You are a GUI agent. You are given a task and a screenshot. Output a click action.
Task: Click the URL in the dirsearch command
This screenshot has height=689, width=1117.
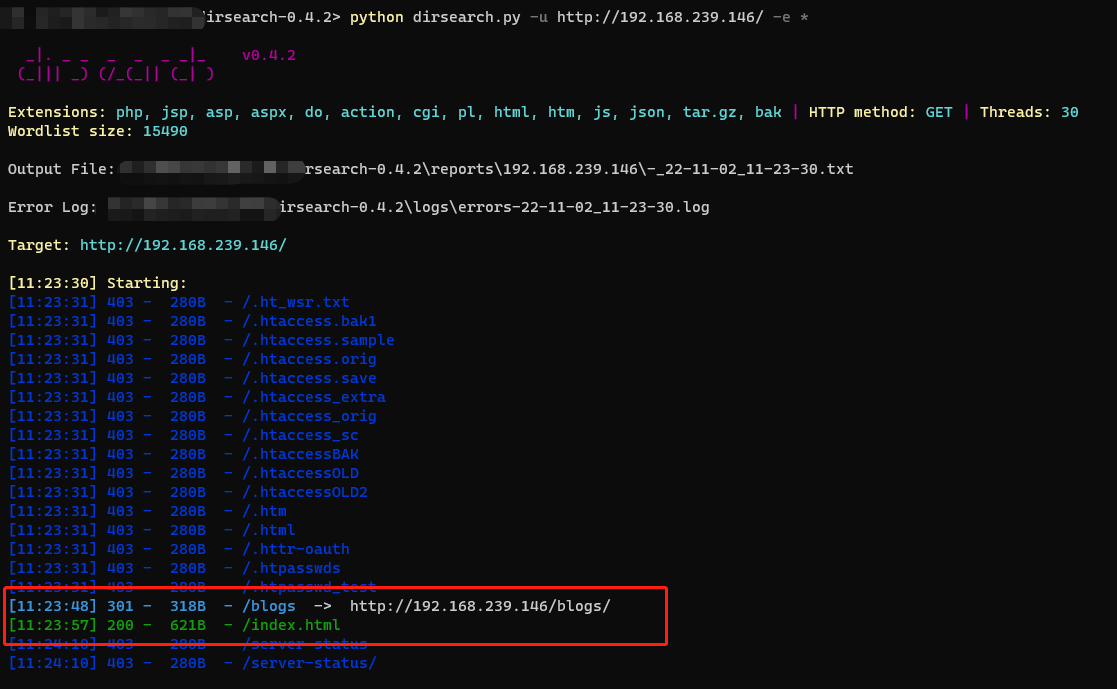point(660,17)
